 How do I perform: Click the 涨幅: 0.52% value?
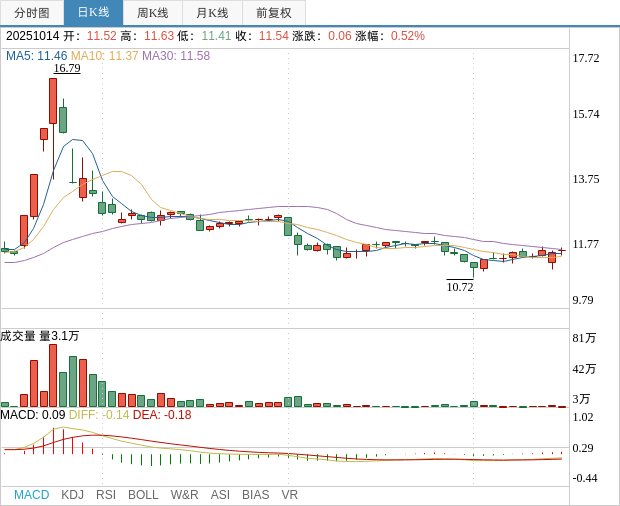click(x=390, y=36)
